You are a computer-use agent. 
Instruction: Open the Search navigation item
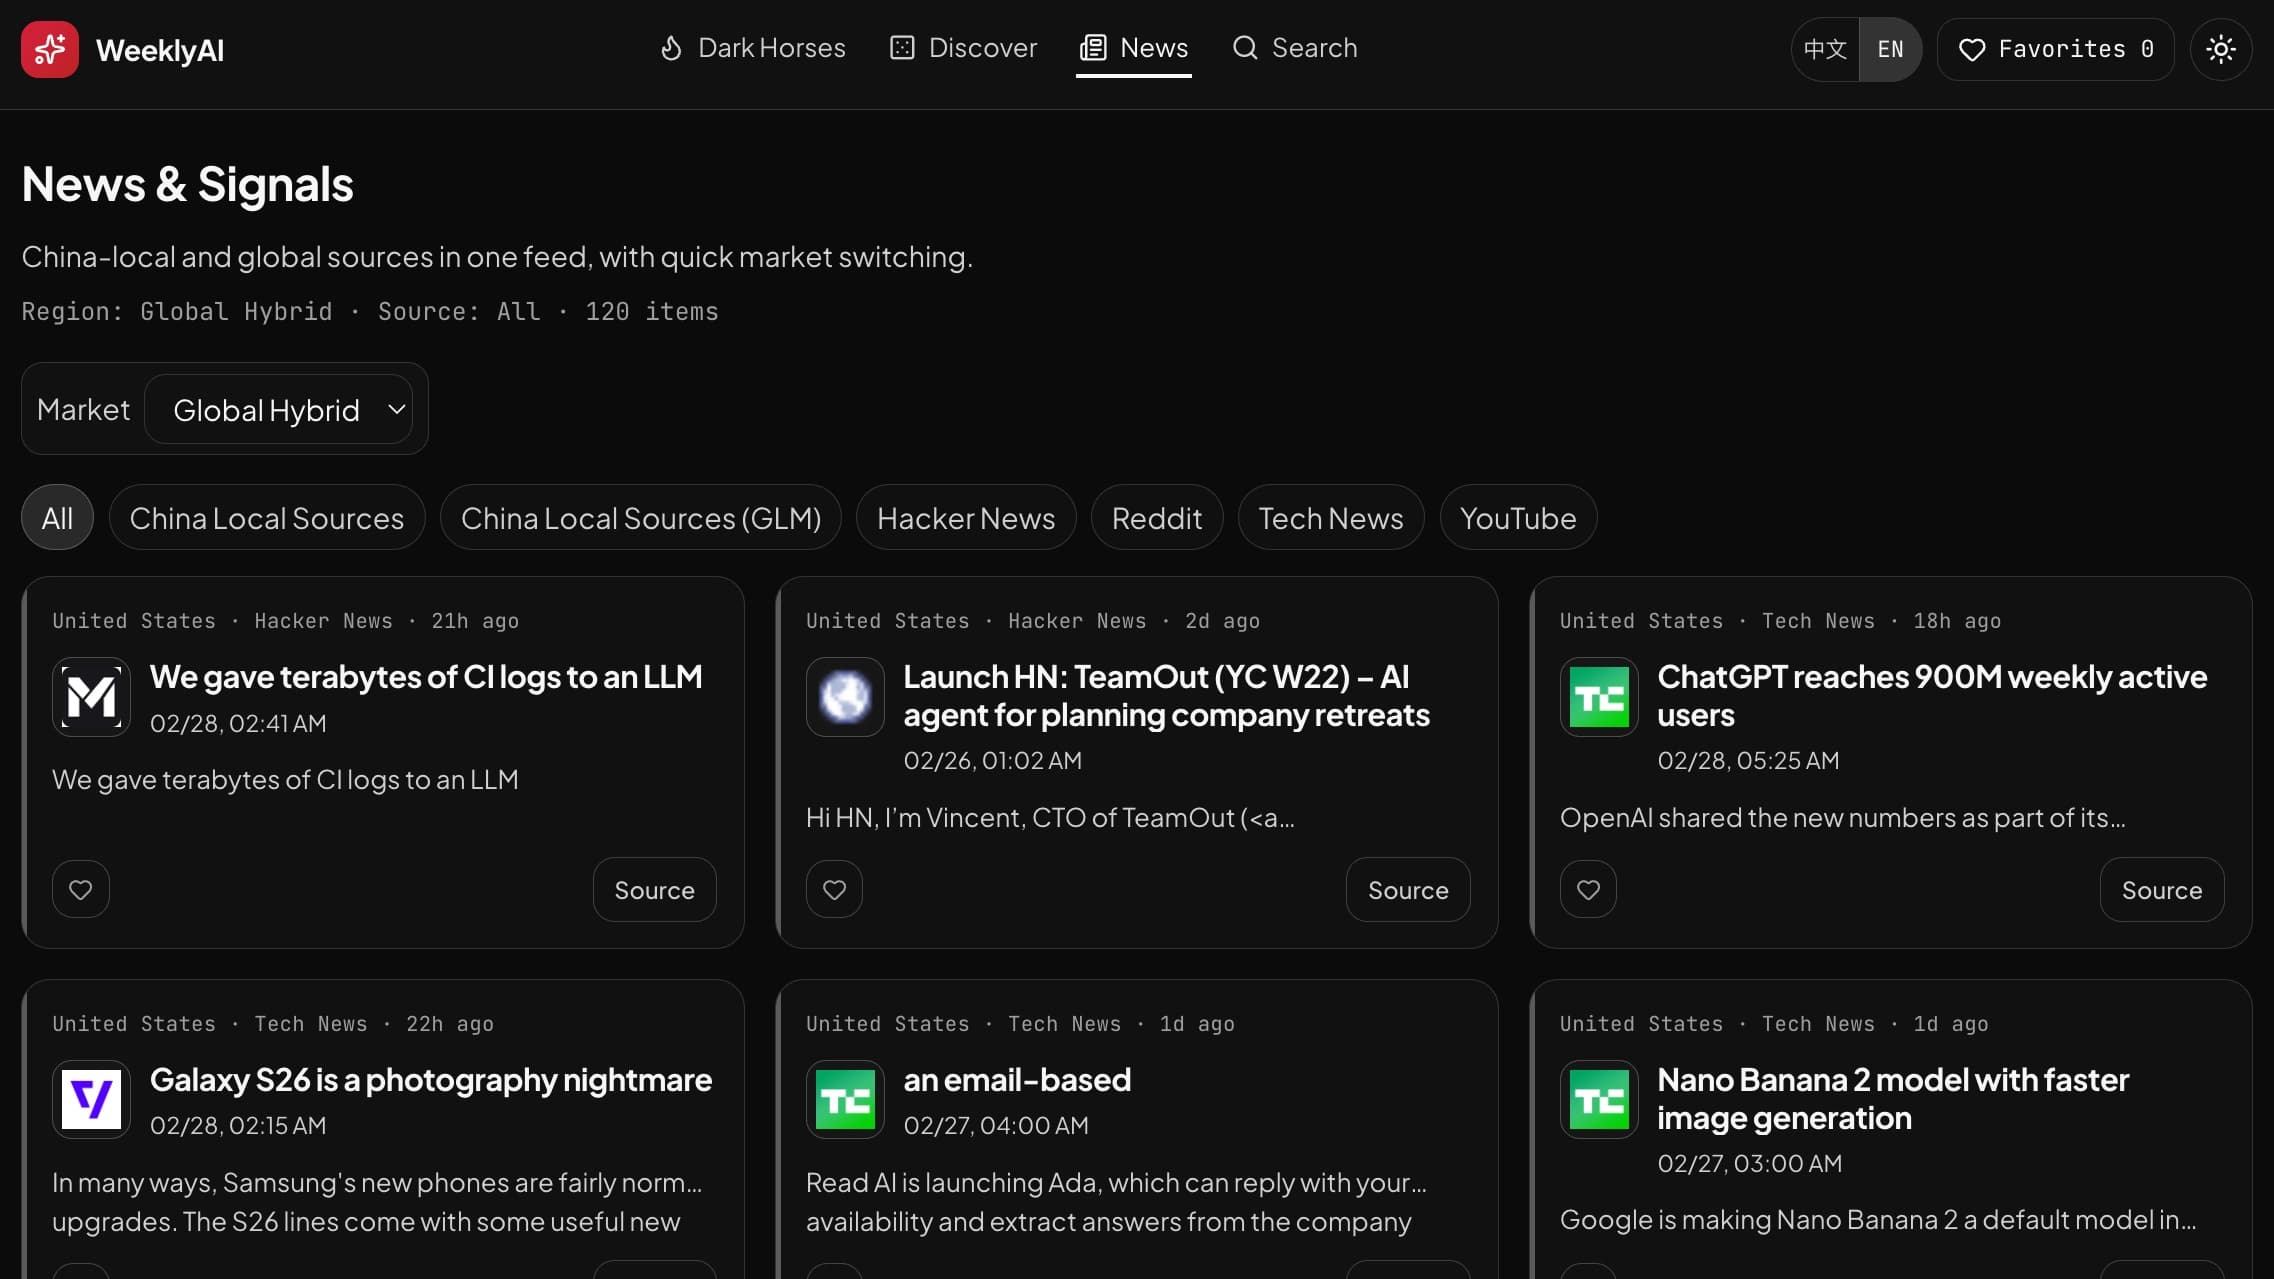[1295, 48]
